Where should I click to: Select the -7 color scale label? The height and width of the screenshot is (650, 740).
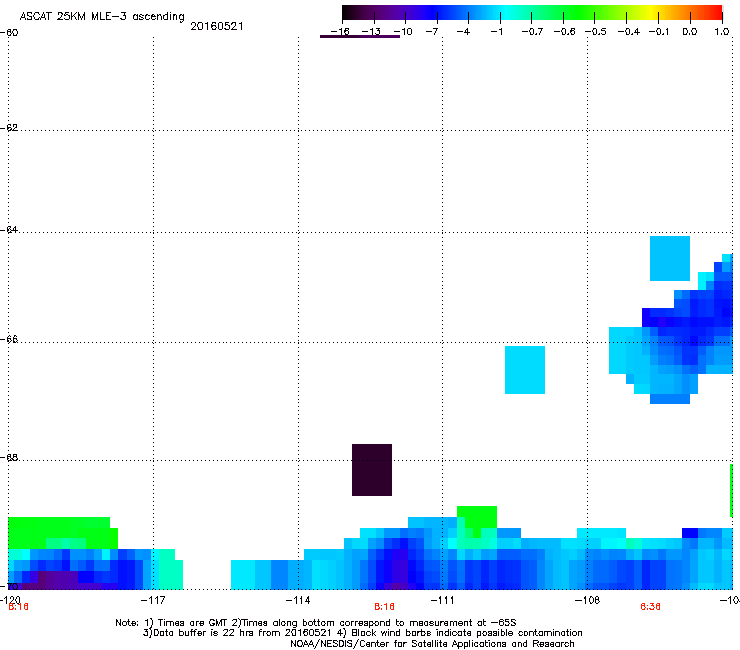[432, 32]
